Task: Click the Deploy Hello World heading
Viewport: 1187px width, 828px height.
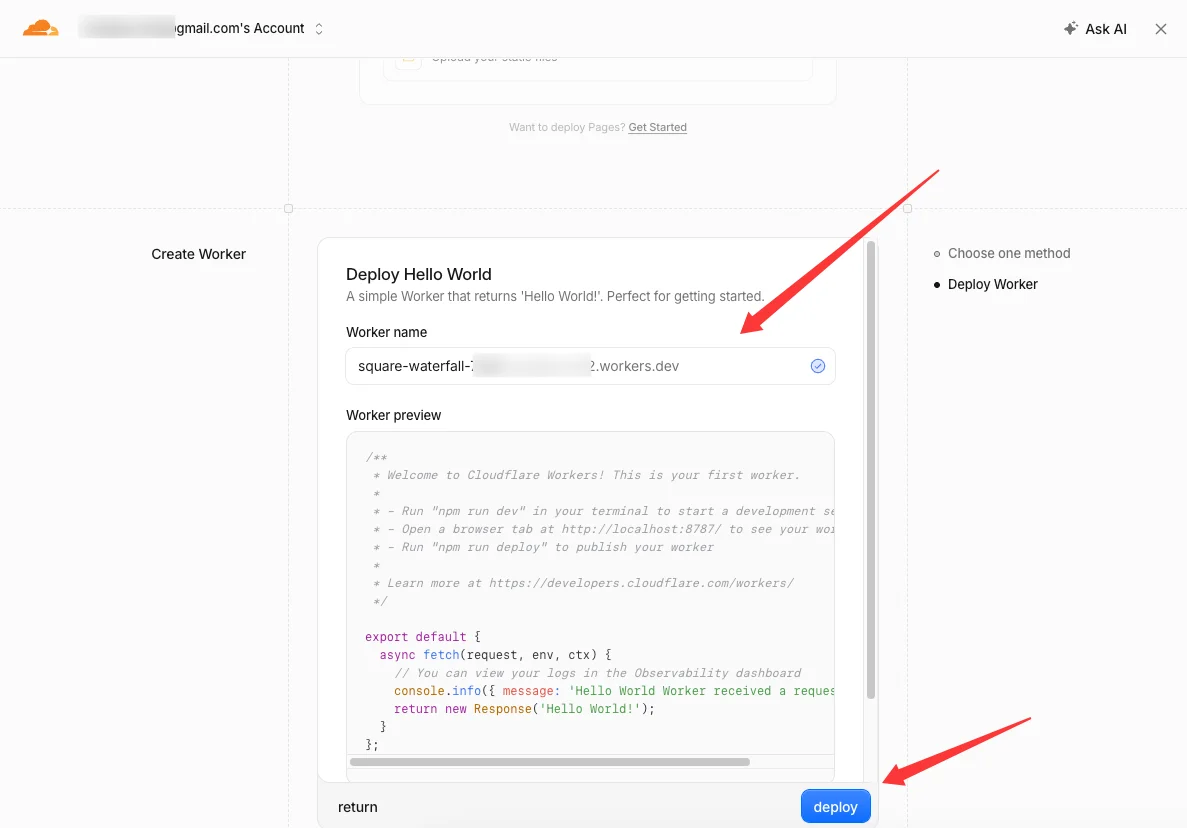Action: point(419,274)
